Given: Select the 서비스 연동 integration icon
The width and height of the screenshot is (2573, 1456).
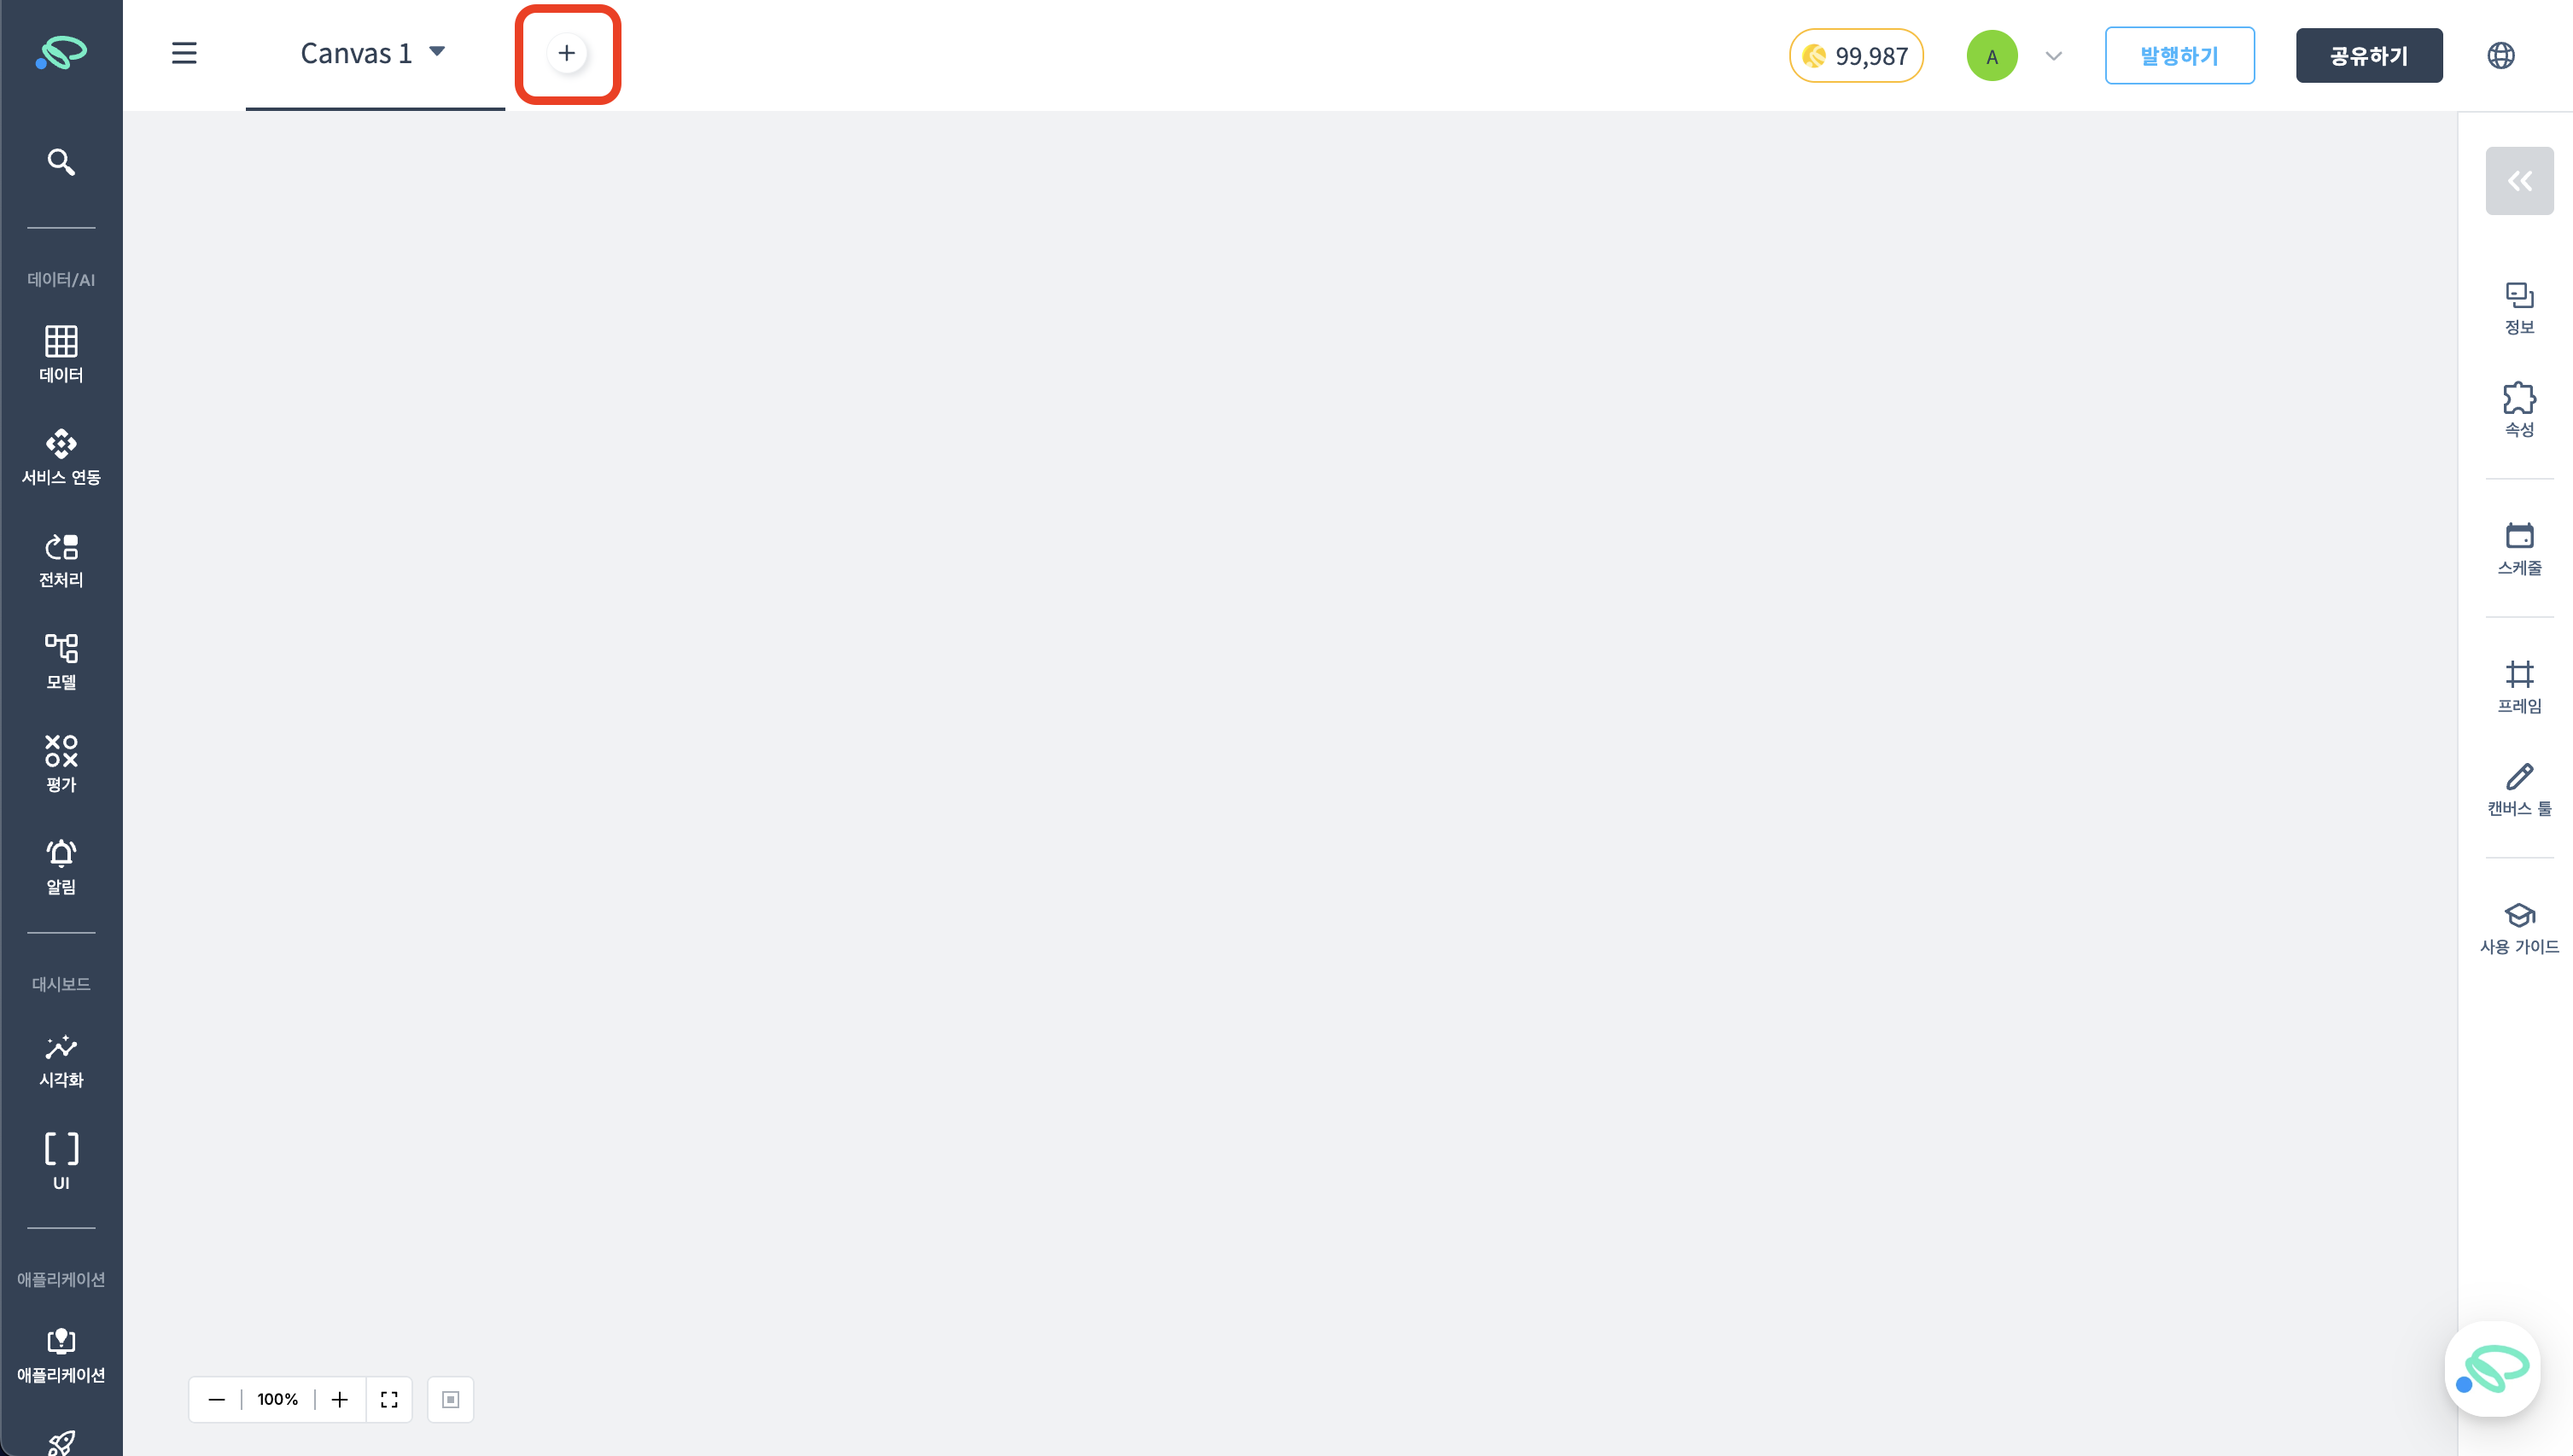Looking at the screenshot, I should (x=61, y=457).
